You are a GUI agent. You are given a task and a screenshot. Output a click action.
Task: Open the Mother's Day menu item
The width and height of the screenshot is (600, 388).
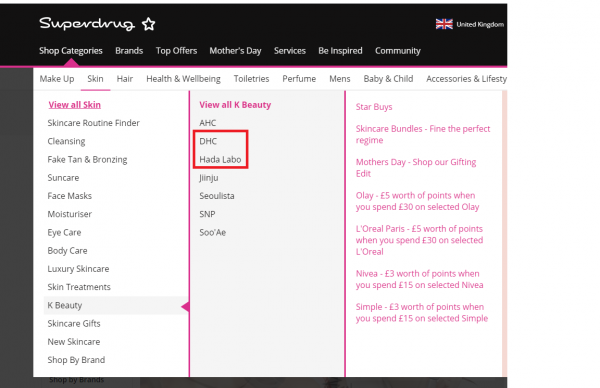tap(235, 51)
